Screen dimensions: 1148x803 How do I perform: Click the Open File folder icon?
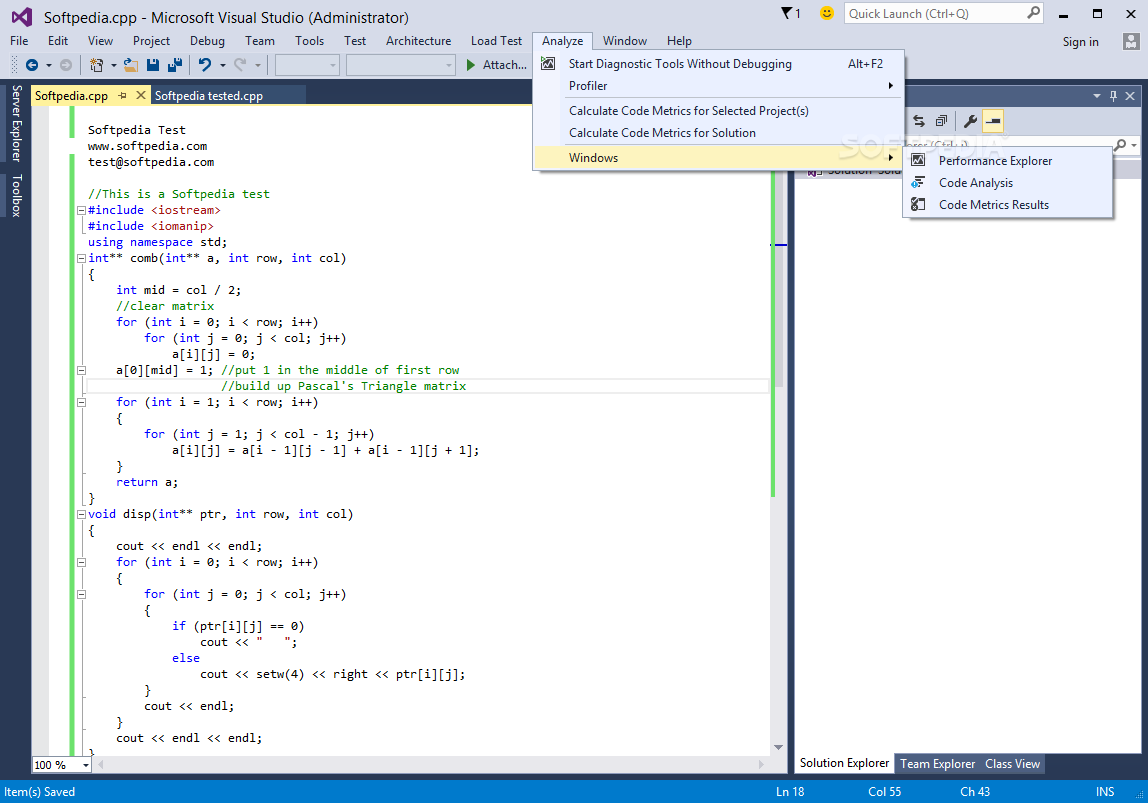131,65
